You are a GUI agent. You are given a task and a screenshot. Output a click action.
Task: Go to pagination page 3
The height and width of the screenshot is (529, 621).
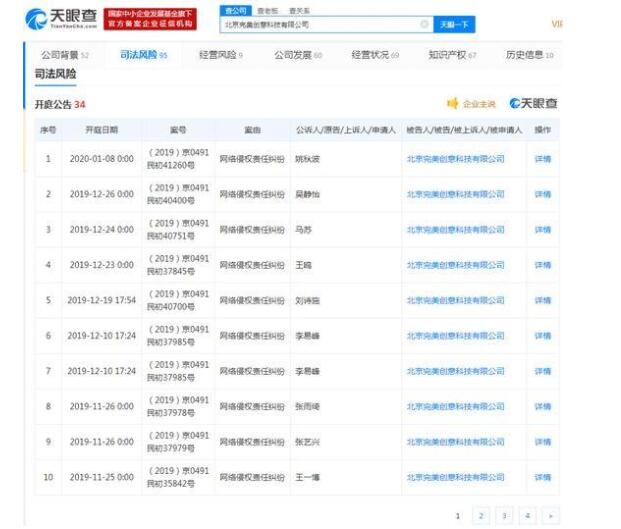tap(504, 516)
